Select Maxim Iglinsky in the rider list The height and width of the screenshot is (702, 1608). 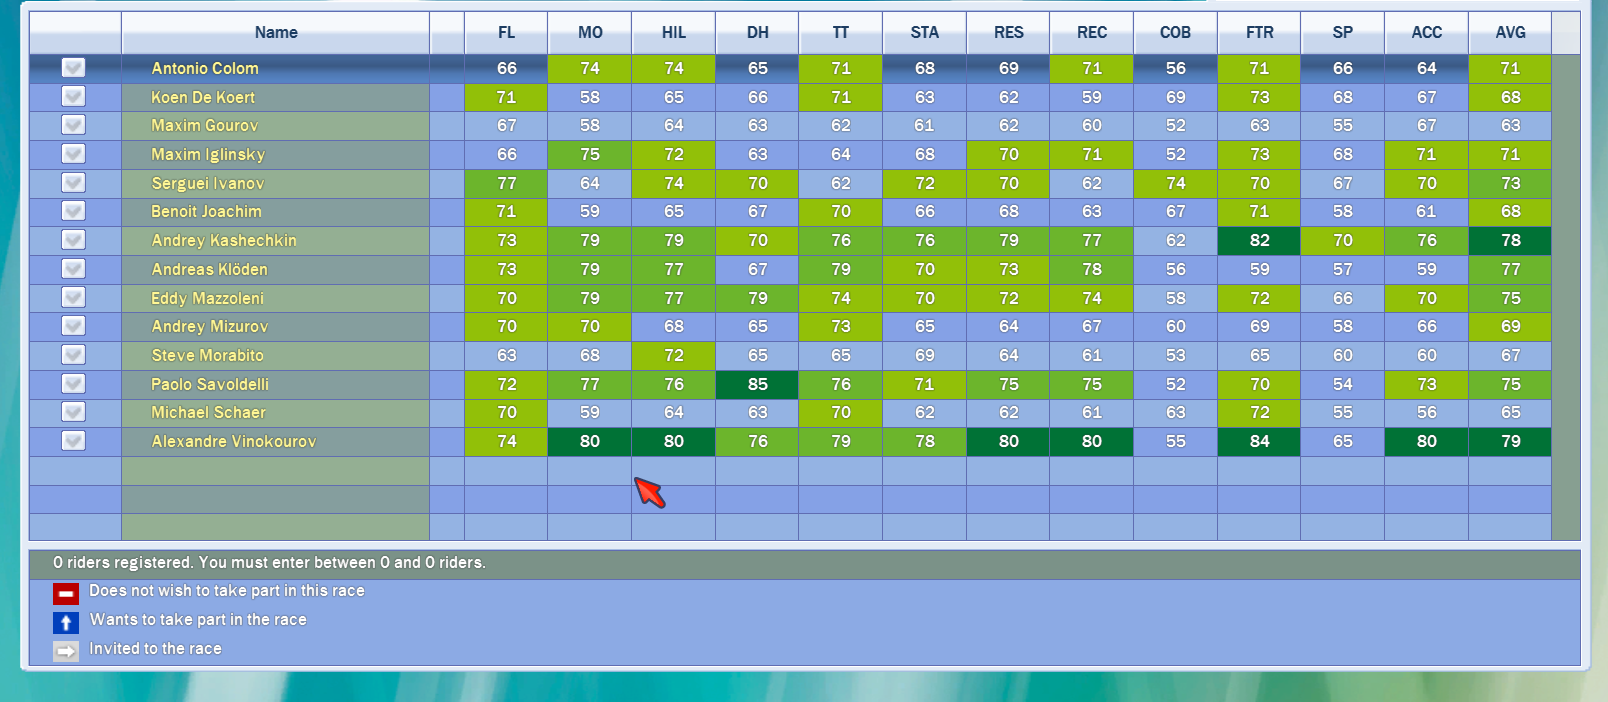pyautogui.click(x=208, y=155)
